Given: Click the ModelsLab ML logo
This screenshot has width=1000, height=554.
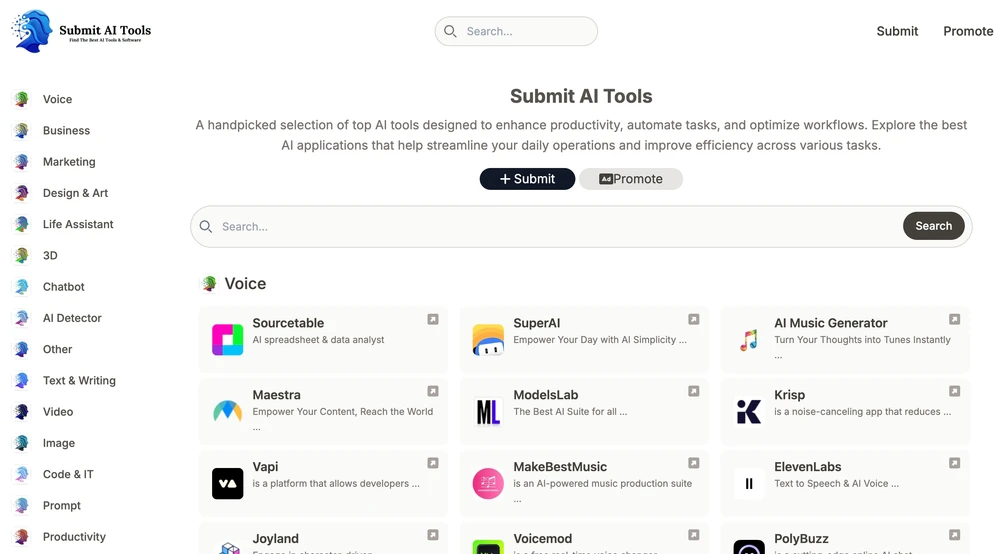Looking at the screenshot, I should [x=489, y=412].
